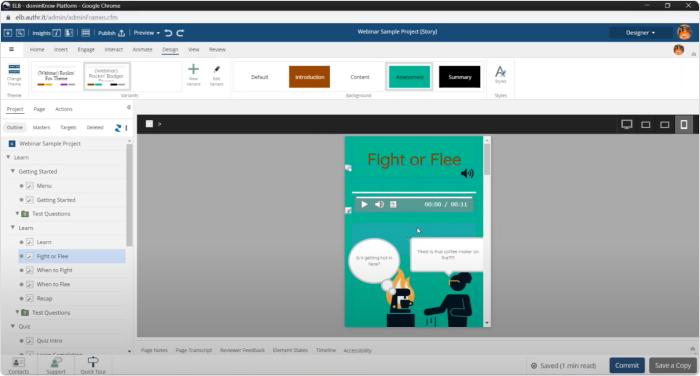Open the Timeline panel

pos(326,351)
